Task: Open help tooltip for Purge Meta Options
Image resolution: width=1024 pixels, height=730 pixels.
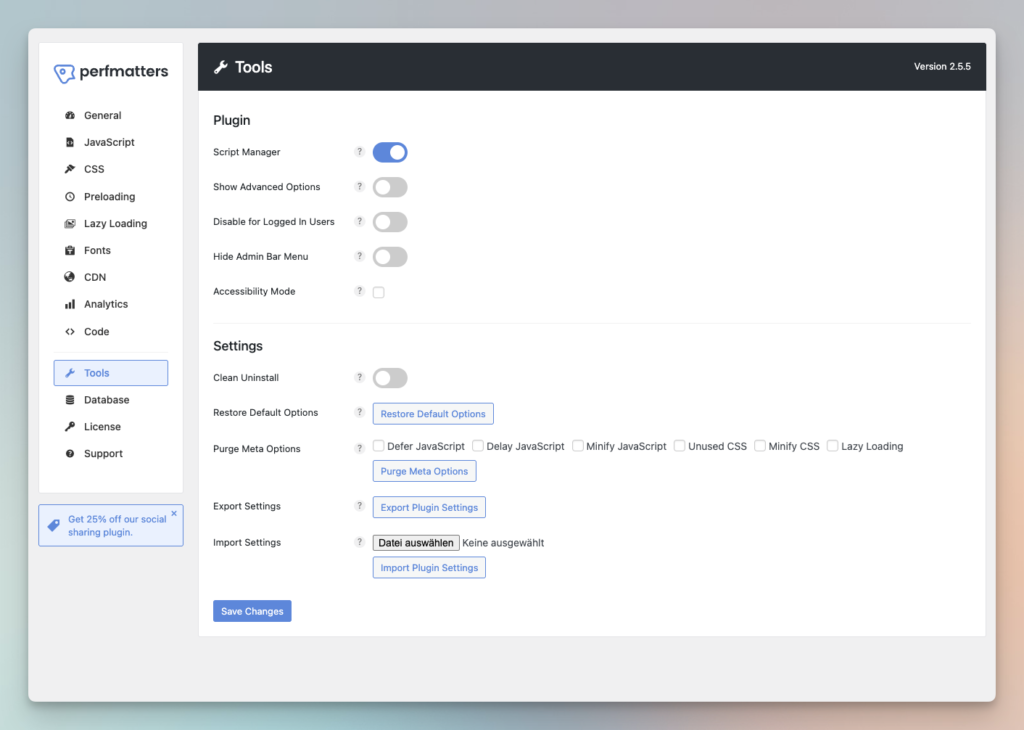Action: click(x=359, y=448)
